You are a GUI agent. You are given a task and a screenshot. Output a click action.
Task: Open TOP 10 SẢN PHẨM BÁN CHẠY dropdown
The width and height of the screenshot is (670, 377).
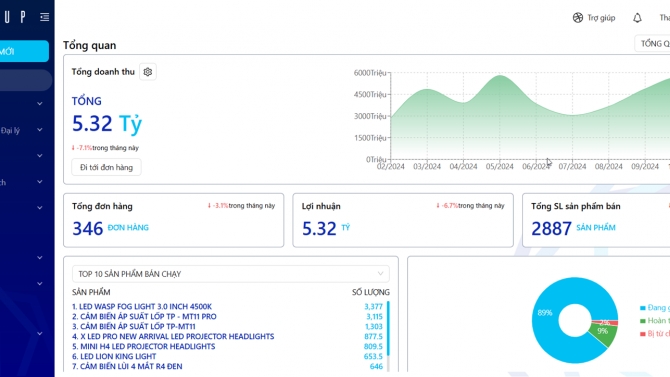click(x=231, y=274)
